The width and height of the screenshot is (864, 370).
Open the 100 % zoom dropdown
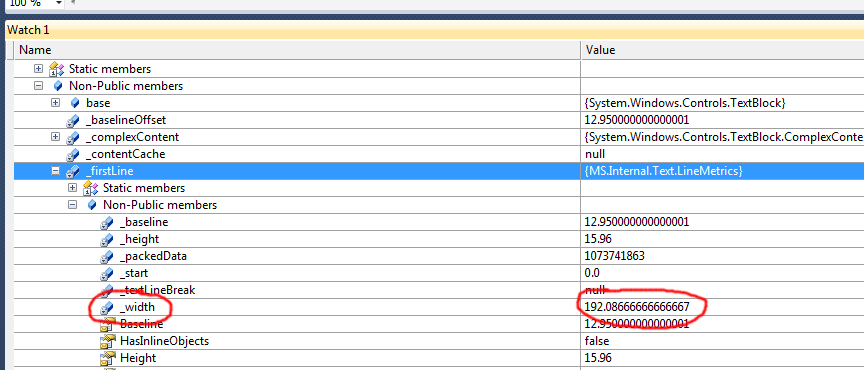tap(59, 3)
